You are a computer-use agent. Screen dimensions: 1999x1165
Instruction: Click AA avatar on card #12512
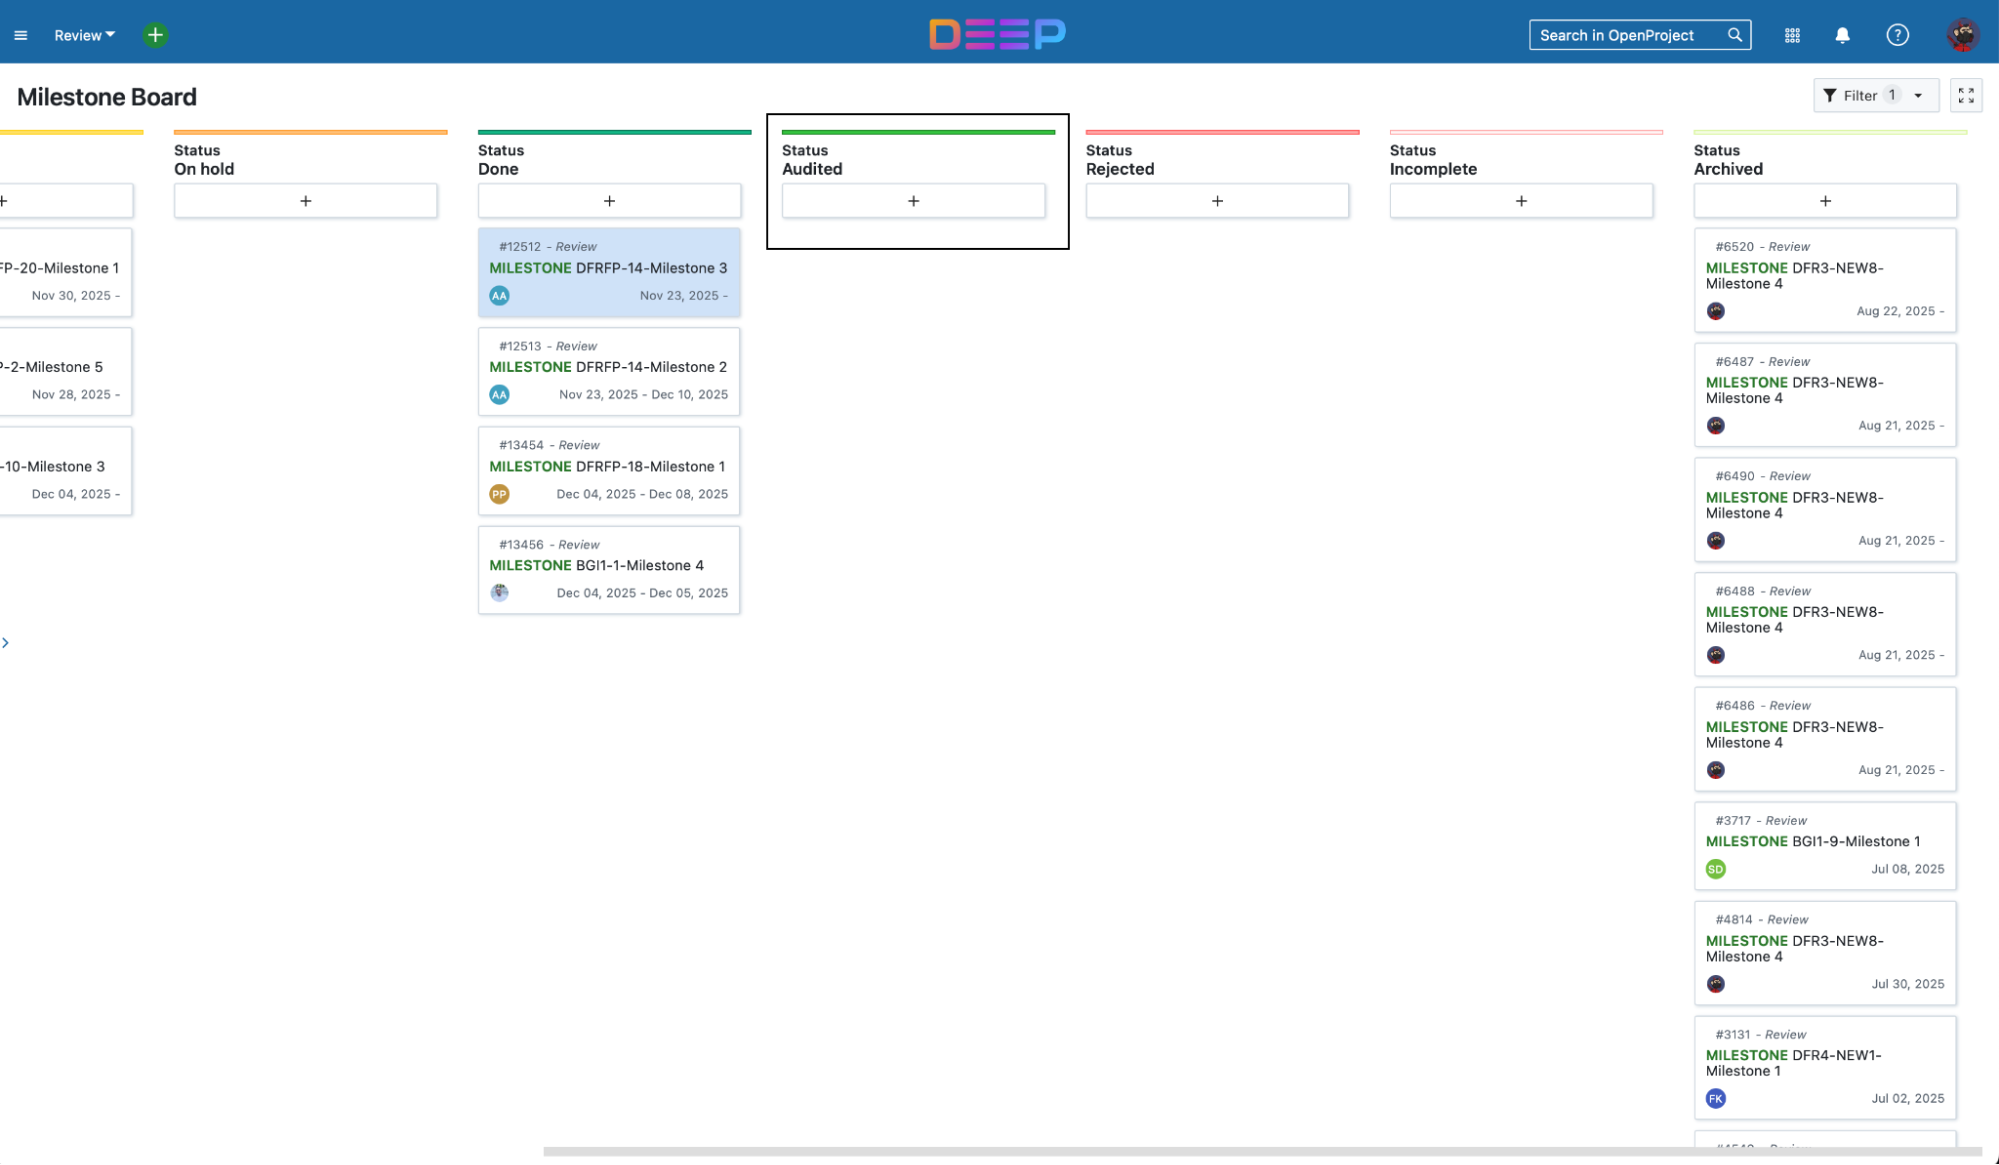point(499,296)
